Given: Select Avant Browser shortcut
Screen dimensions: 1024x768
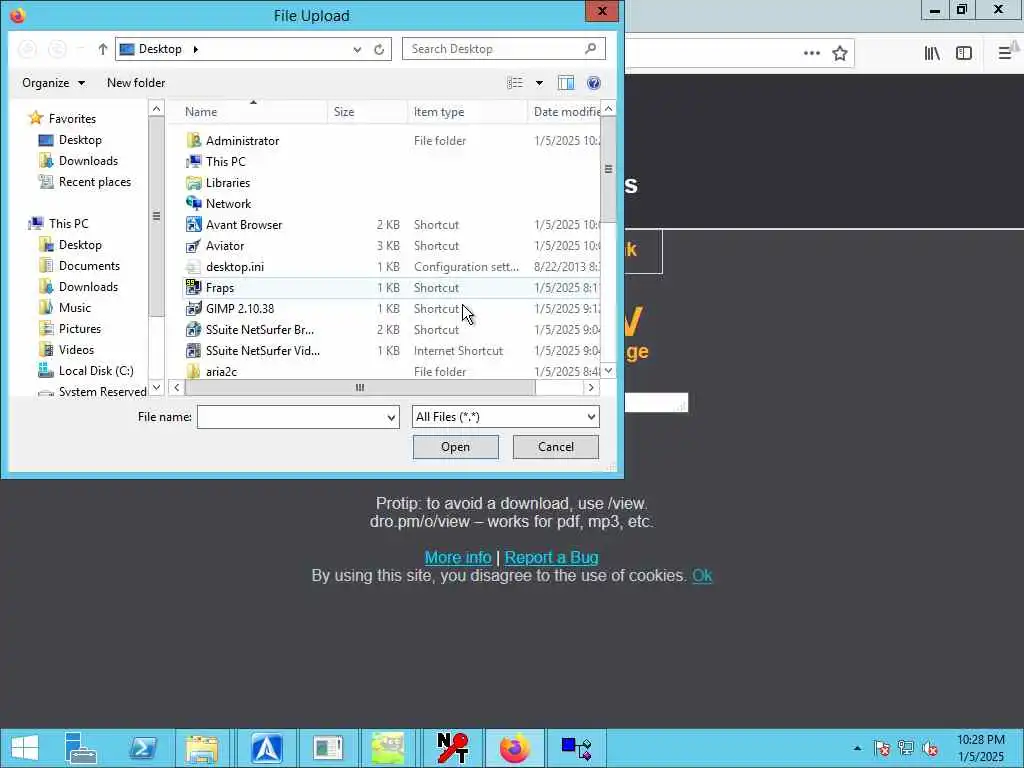Looking at the screenshot, I should 391,225.
